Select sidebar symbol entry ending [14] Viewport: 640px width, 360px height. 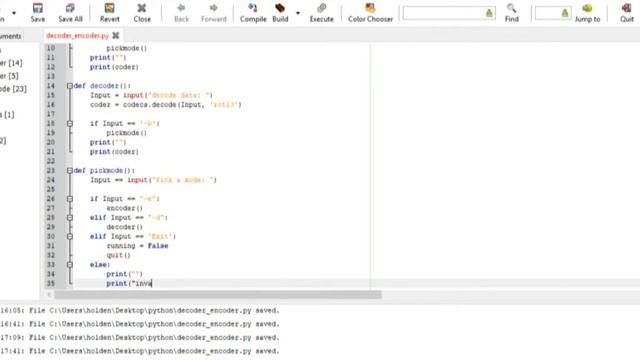11,63
